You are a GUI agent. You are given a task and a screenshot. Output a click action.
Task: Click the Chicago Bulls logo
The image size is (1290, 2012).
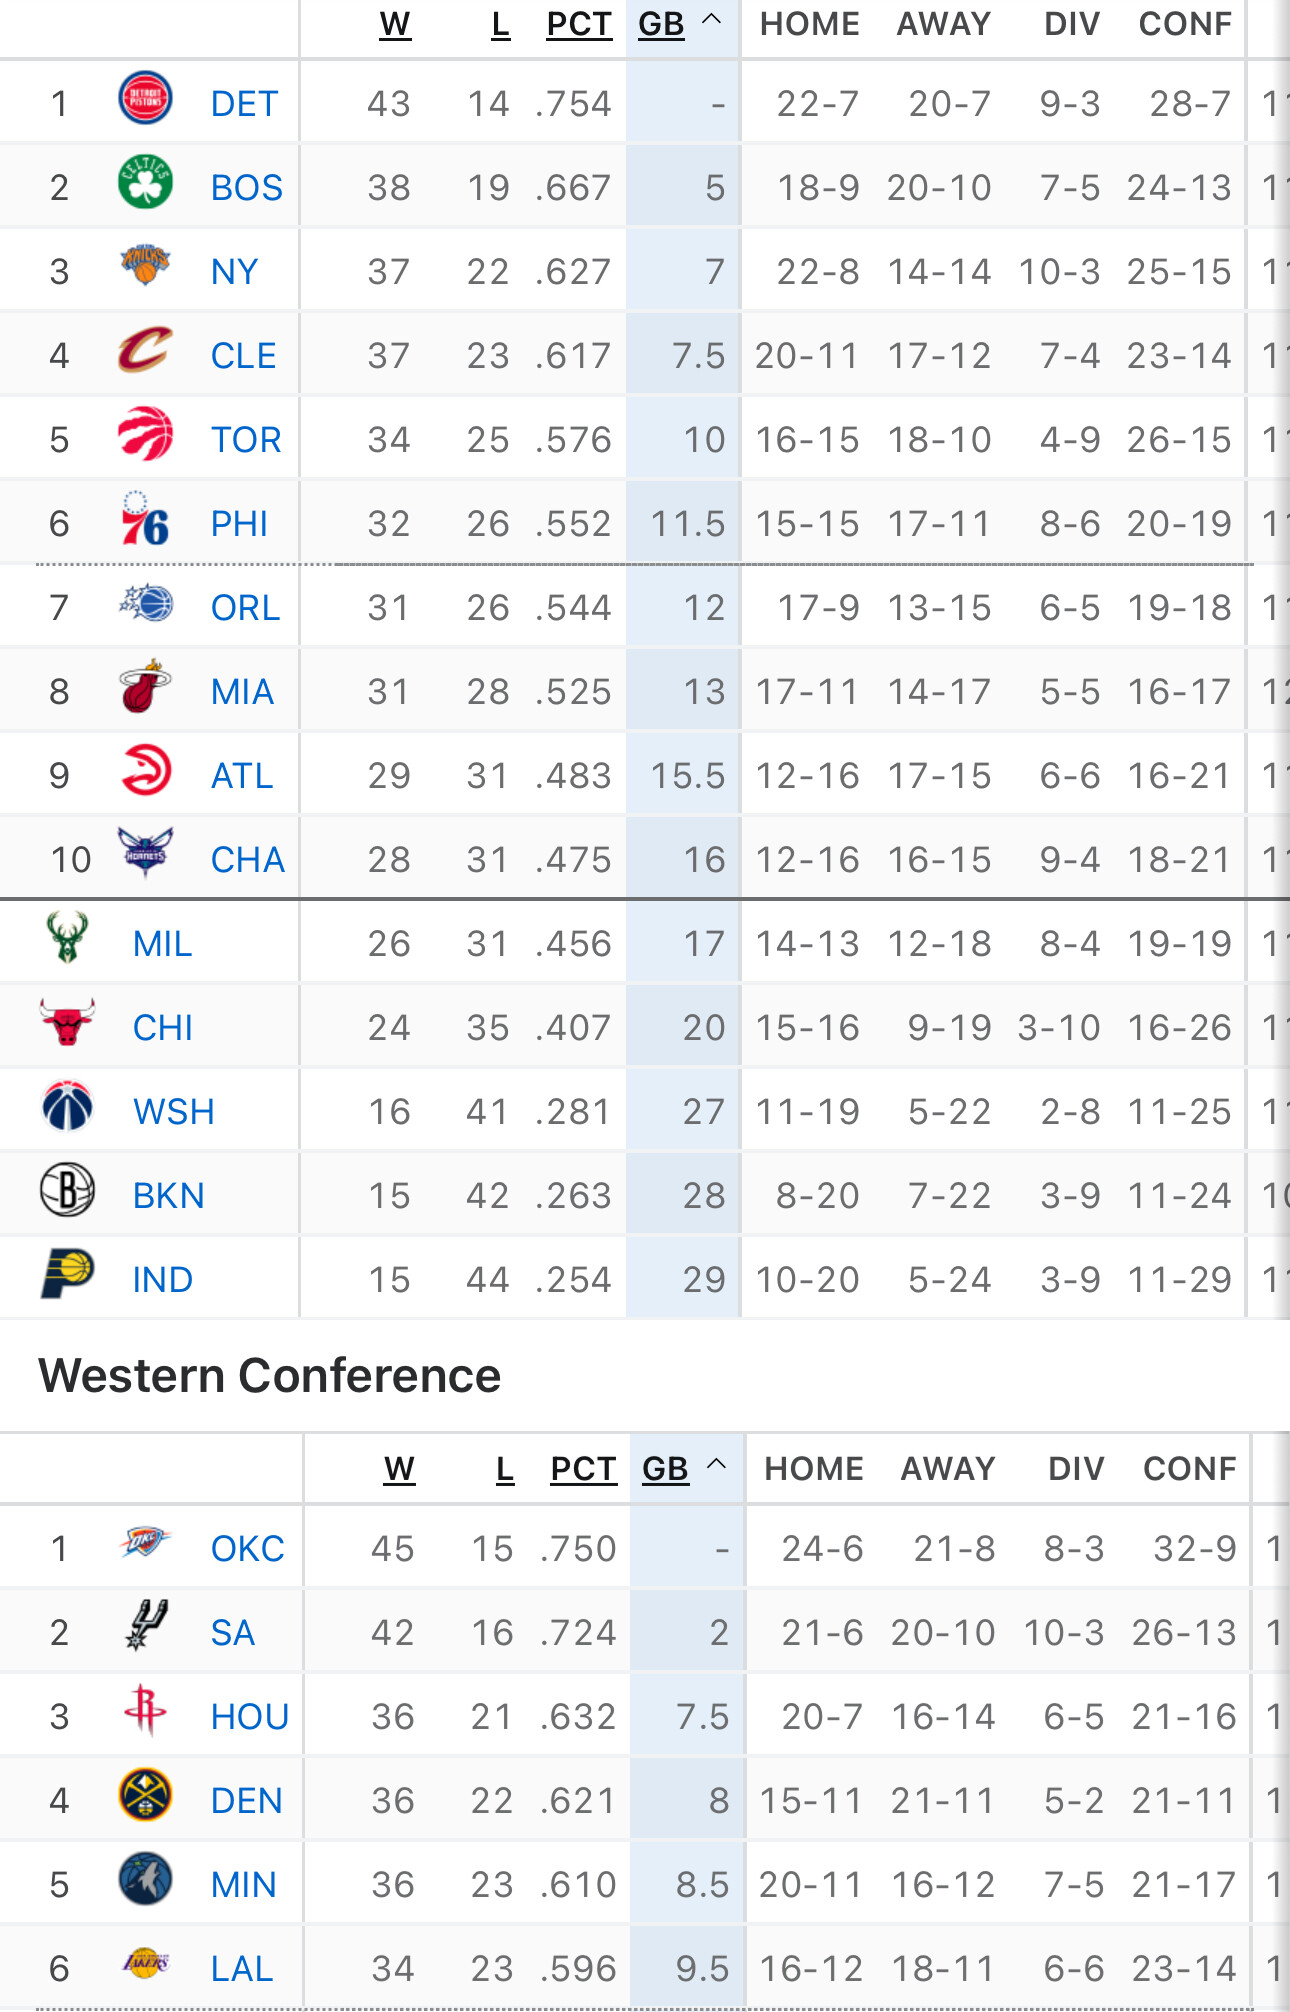(67, 1022)
